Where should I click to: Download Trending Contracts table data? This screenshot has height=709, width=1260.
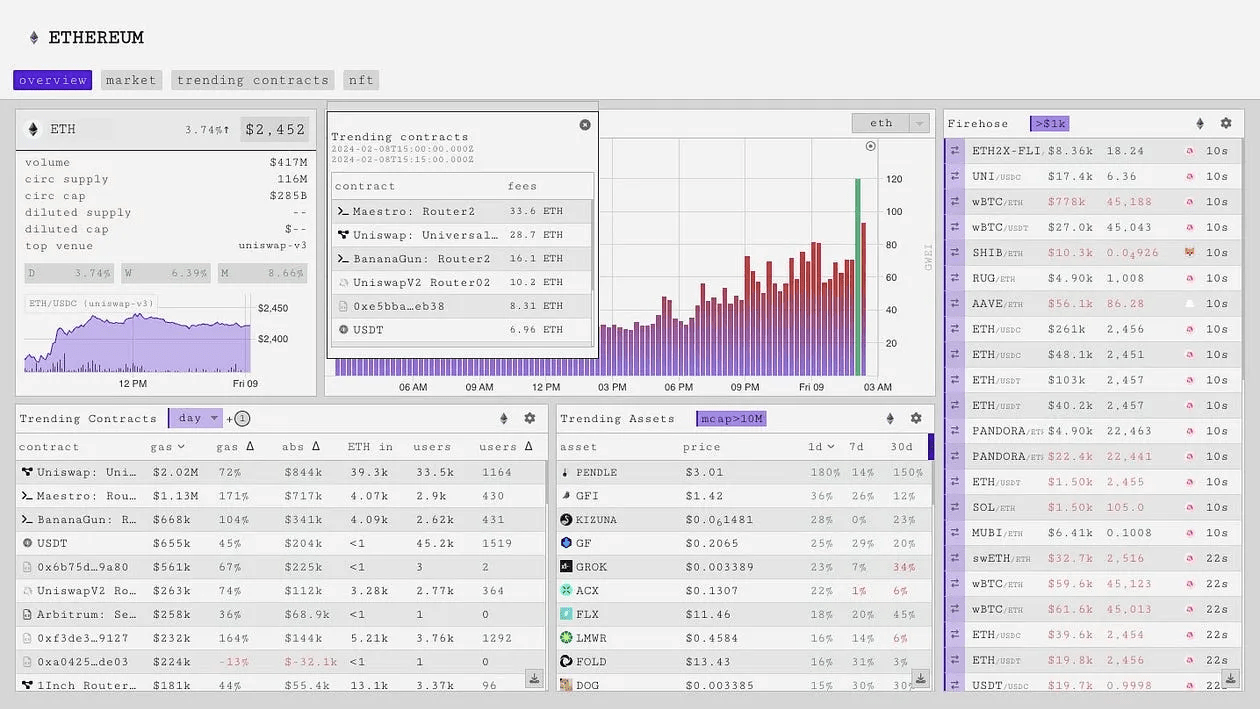tap(534, 679)
